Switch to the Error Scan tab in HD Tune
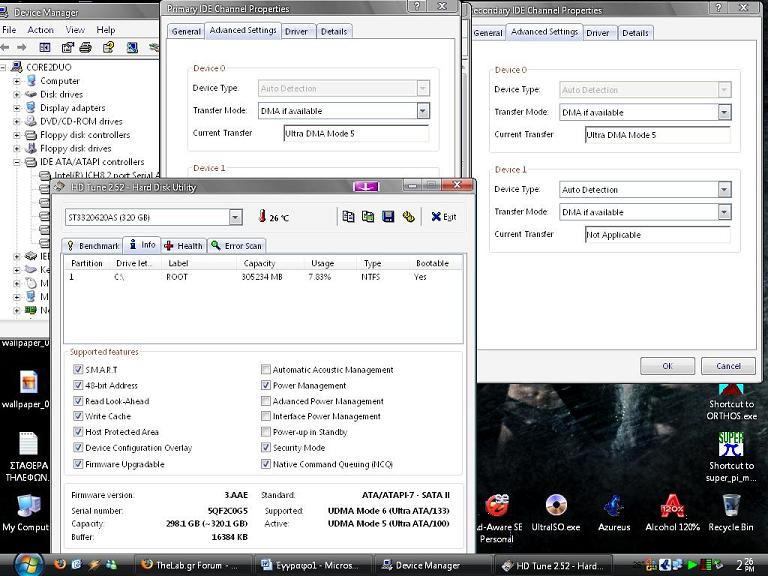 point(237,246)
